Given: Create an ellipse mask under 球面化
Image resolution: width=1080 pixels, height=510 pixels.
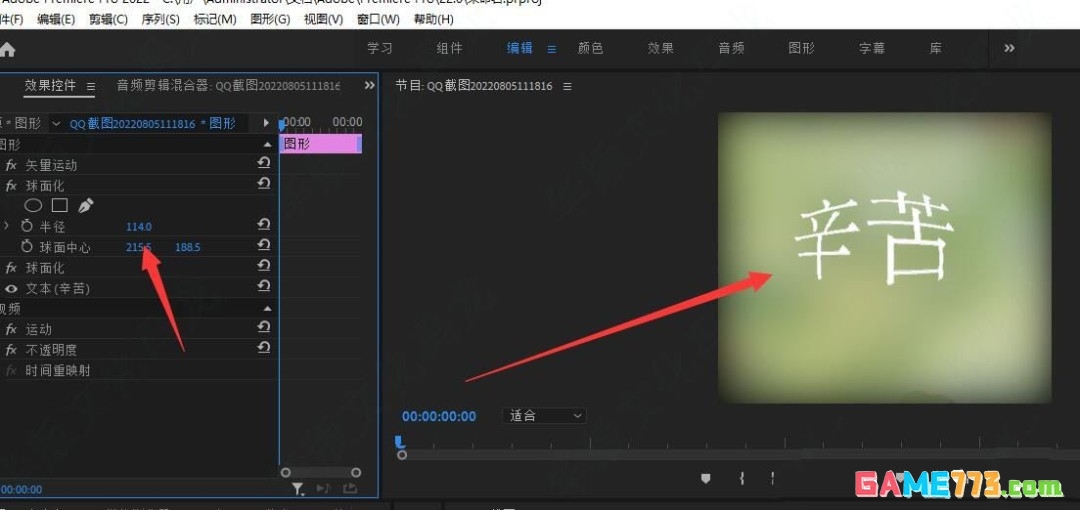Looking at the screenshot, I should (33, 205).
